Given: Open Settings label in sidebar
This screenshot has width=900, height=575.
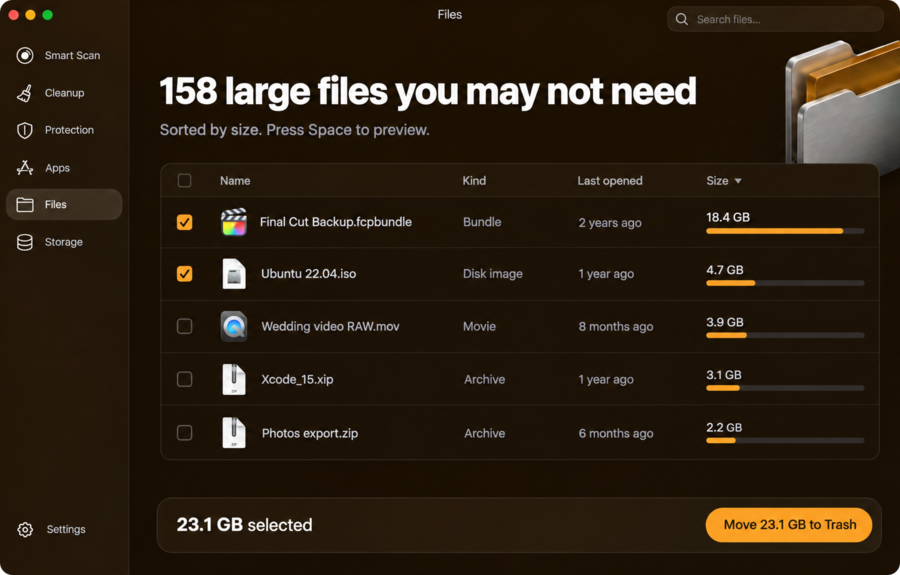Looking at the screenshot, I should pos(66,529).
